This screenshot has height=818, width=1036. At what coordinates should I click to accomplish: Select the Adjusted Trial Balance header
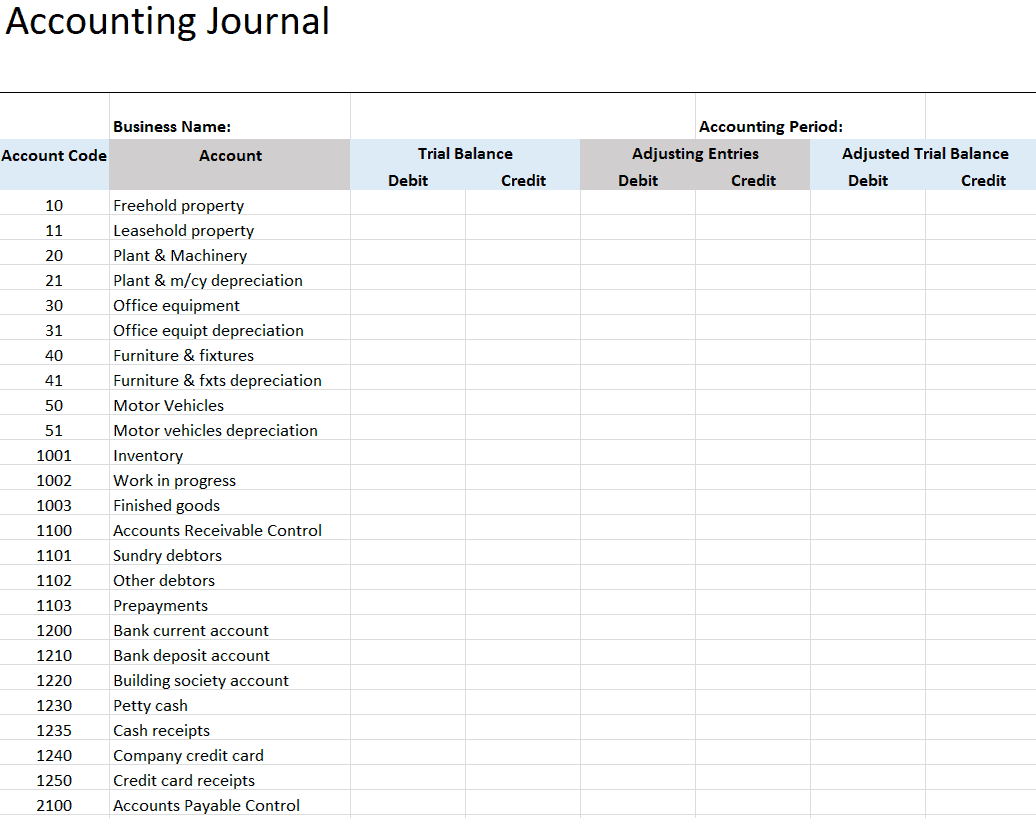(x=924, y=153)
